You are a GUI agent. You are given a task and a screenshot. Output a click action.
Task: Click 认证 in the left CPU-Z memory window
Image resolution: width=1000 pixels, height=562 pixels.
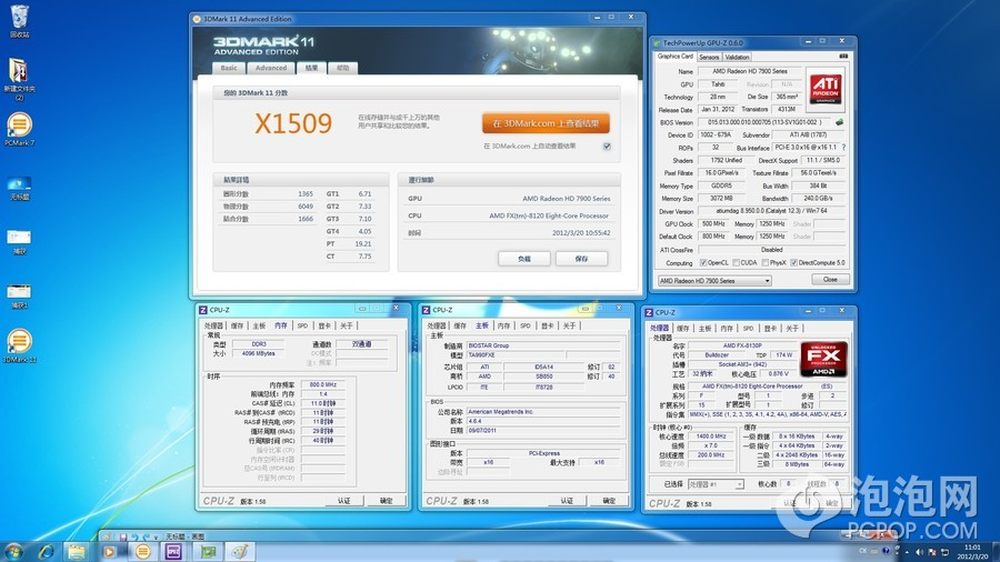click(344, 501)
